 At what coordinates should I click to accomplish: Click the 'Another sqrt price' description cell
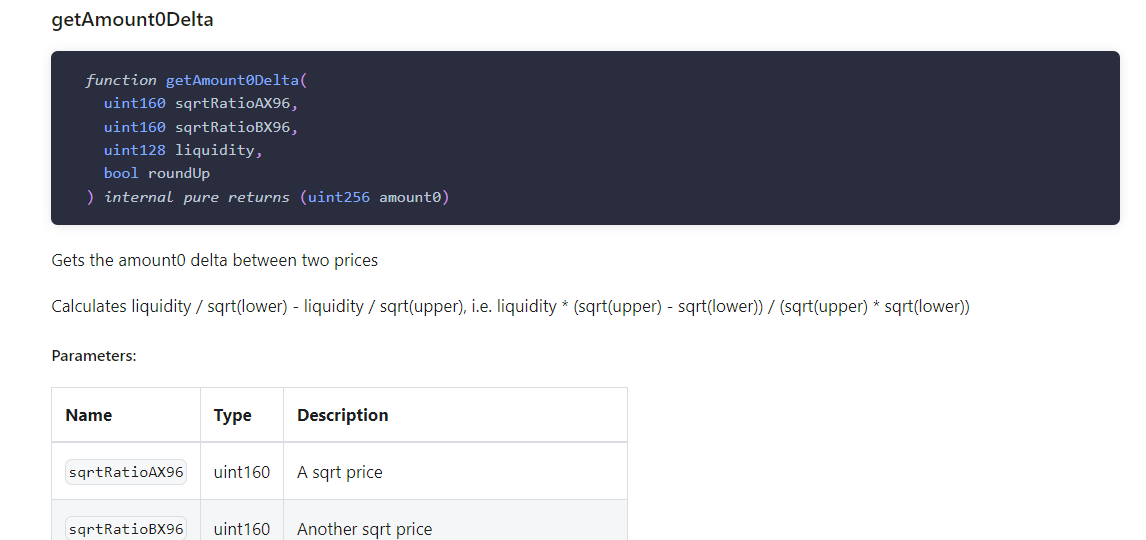pyautogui.click(x=365, y=528)
